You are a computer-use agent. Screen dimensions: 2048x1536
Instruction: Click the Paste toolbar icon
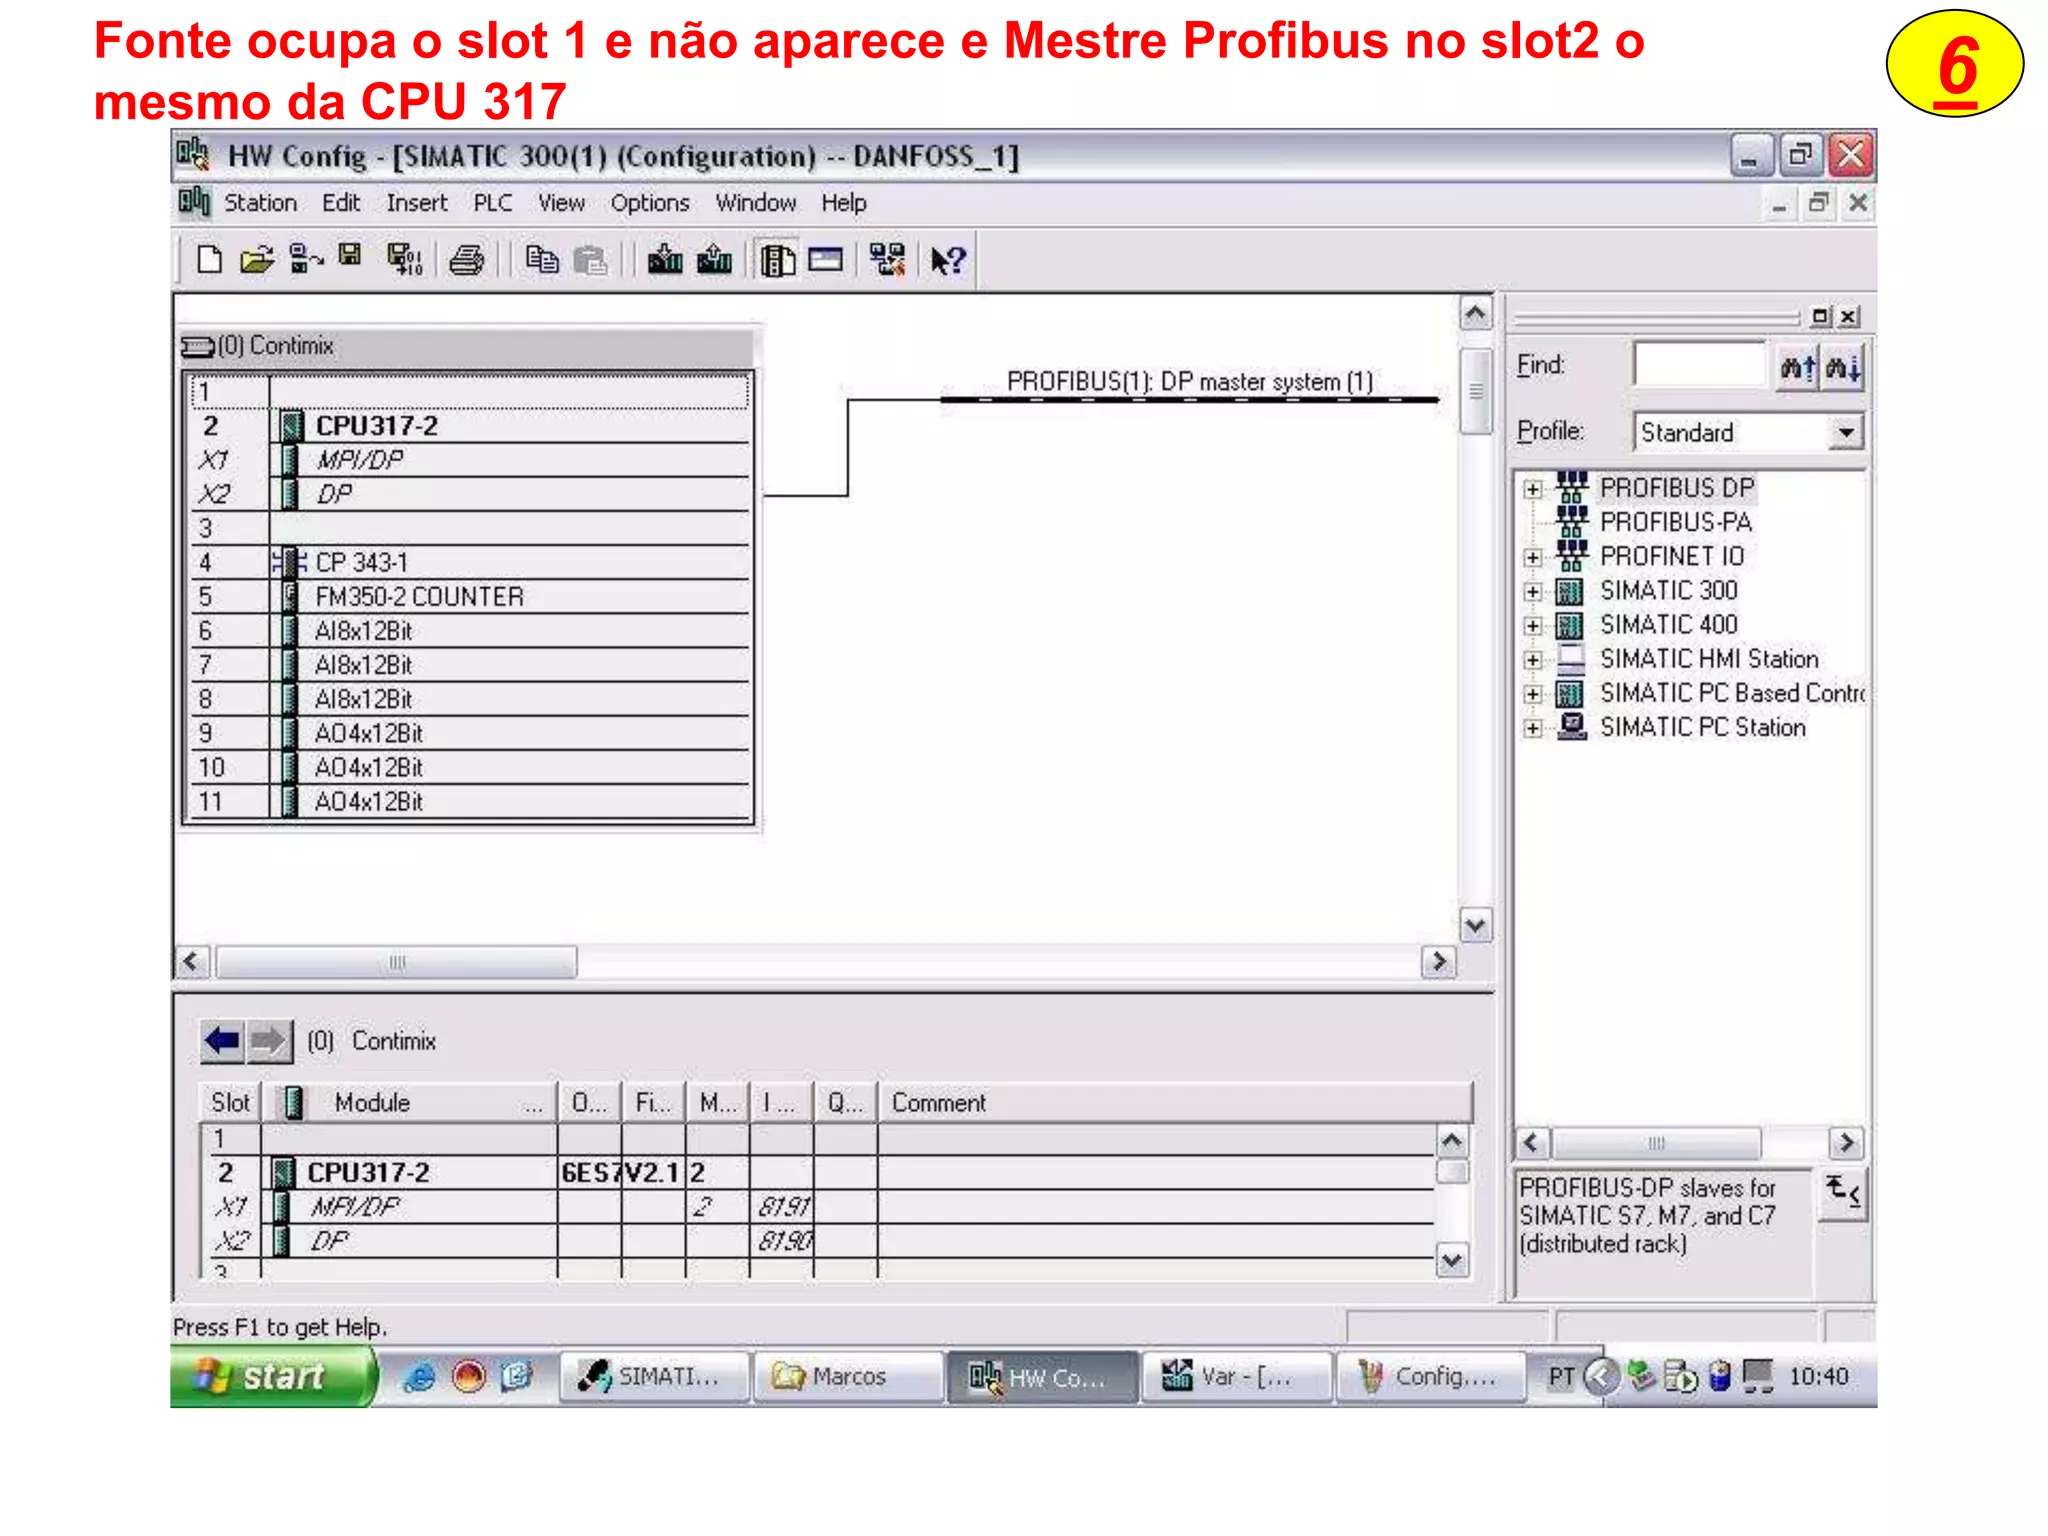click(x=591, y=260)
